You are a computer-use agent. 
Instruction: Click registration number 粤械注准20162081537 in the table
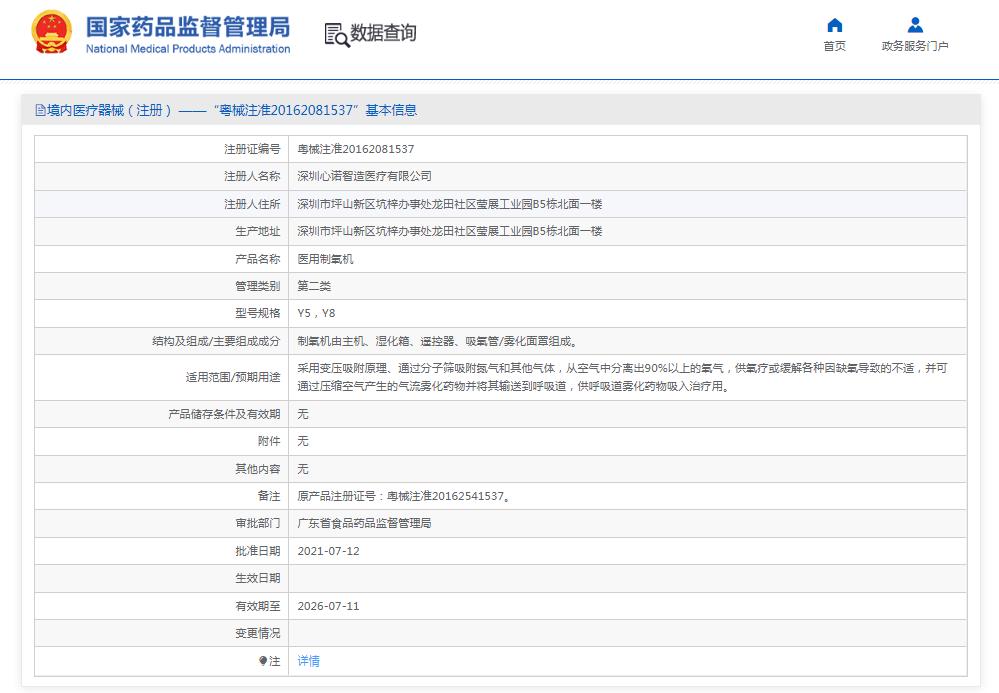356,149
